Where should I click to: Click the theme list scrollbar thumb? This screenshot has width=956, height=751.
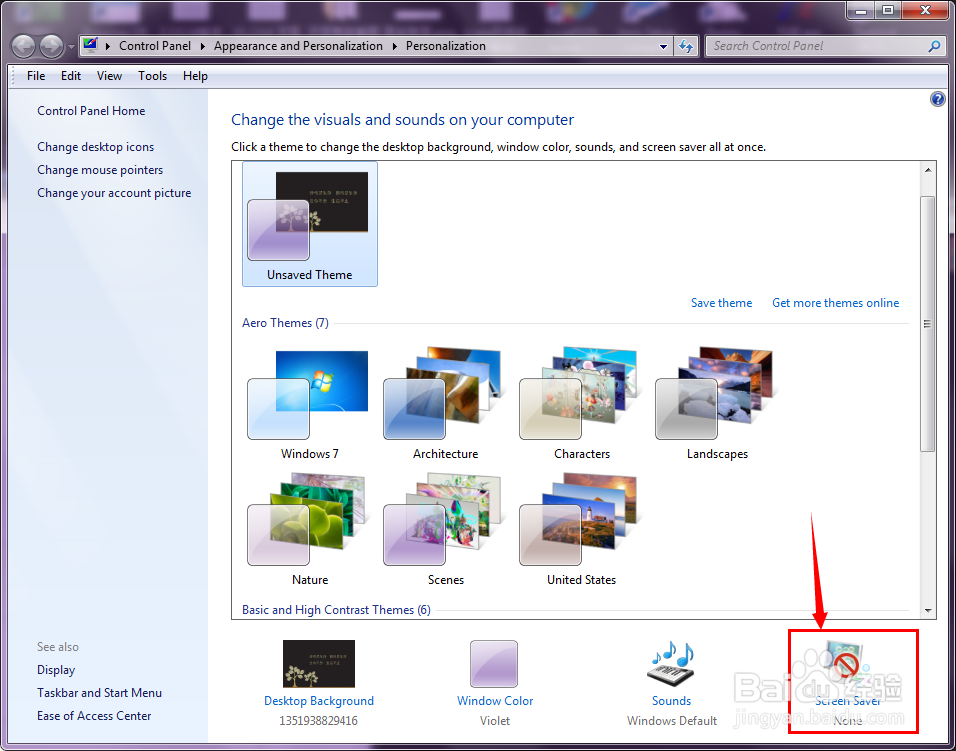tap(927, 324)
